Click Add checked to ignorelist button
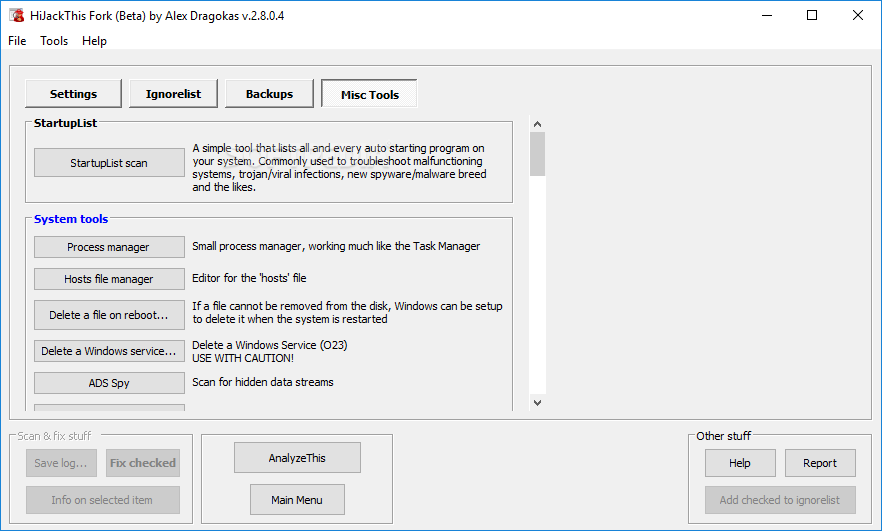 click(x=780, y=500)
